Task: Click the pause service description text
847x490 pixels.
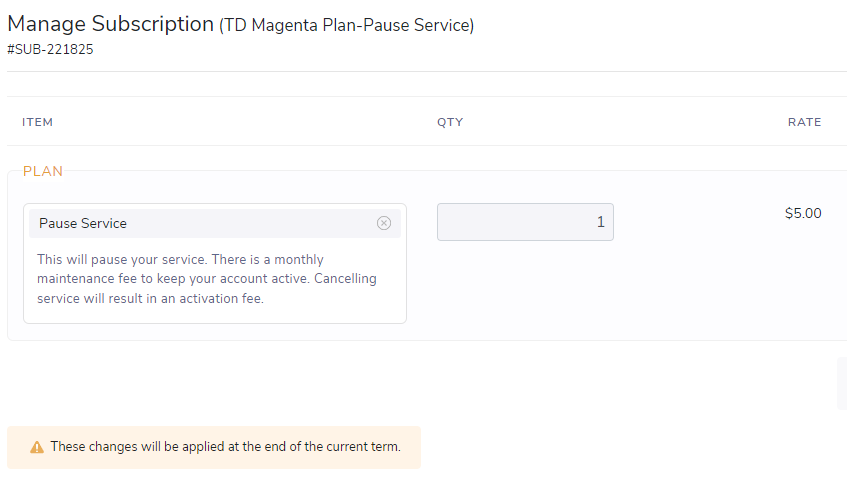Action: tap(207, 279)
